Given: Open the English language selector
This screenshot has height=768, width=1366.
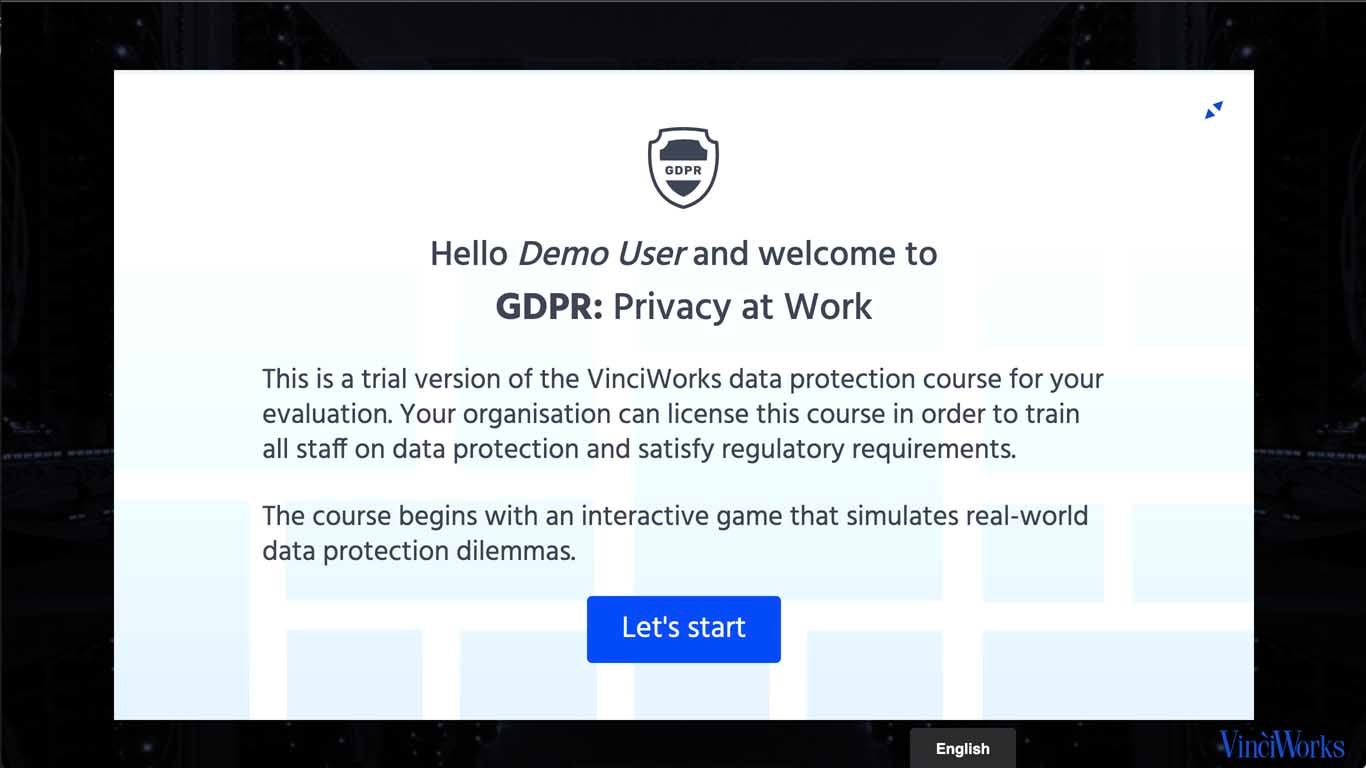Looking at the screenshot, I should coord(962,748).
